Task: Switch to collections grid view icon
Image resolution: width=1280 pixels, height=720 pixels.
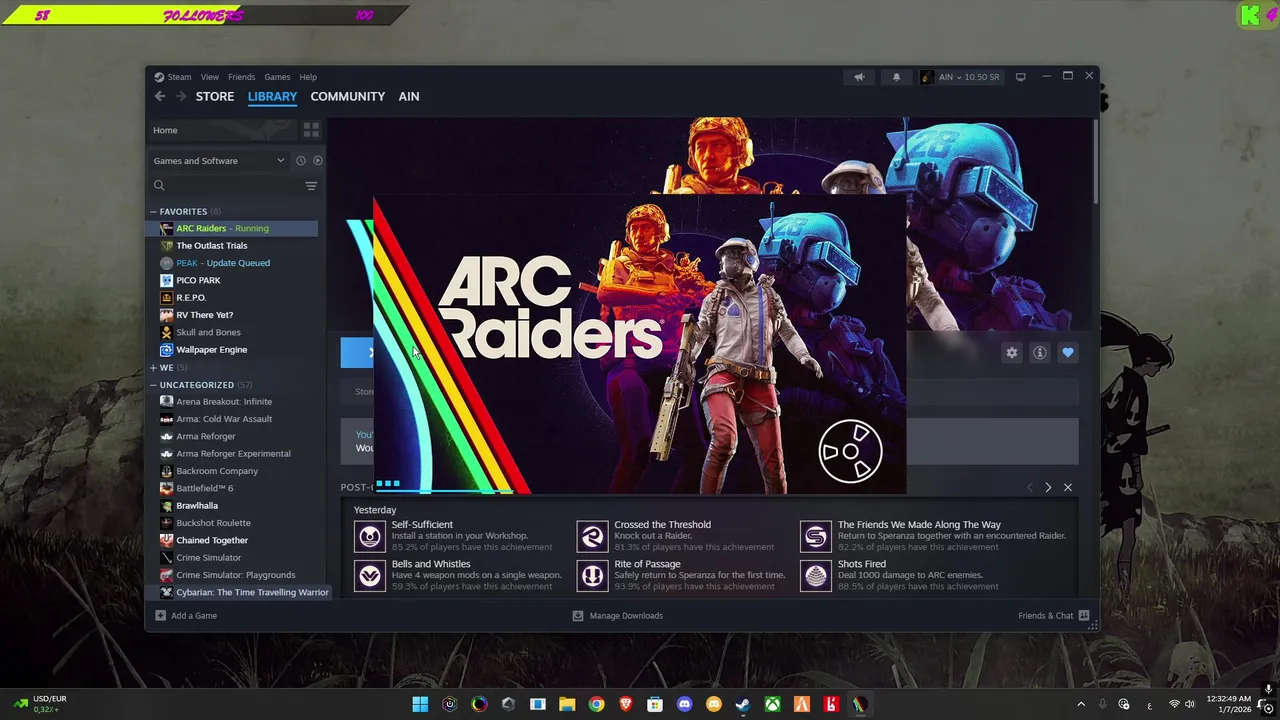Action: [311, 130]
